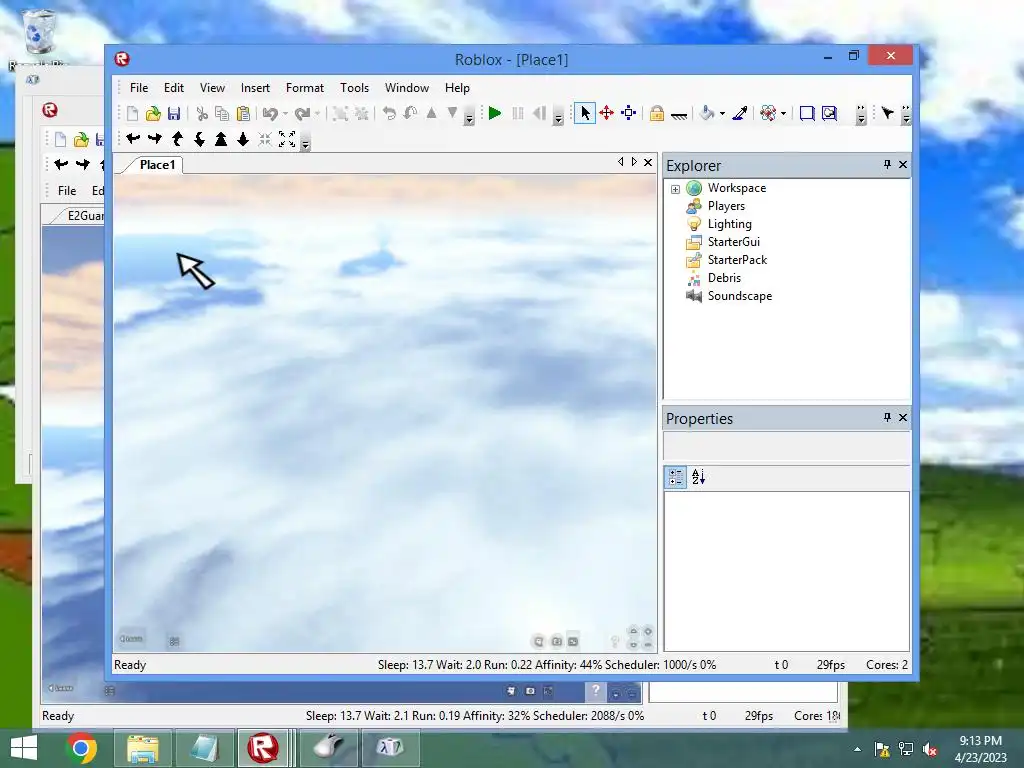Viewport: 1024px width, 768px height.
Task: Open the run toolbar options dropdown
Action: 558,117
